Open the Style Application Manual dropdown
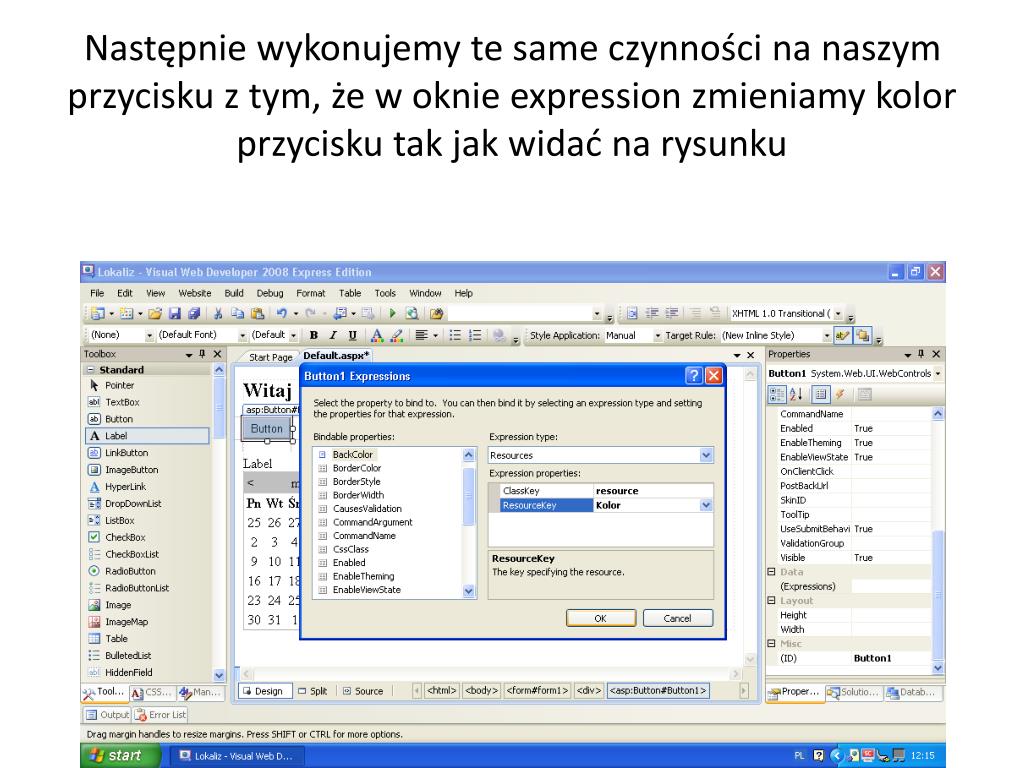 click(x=658, y=336)
